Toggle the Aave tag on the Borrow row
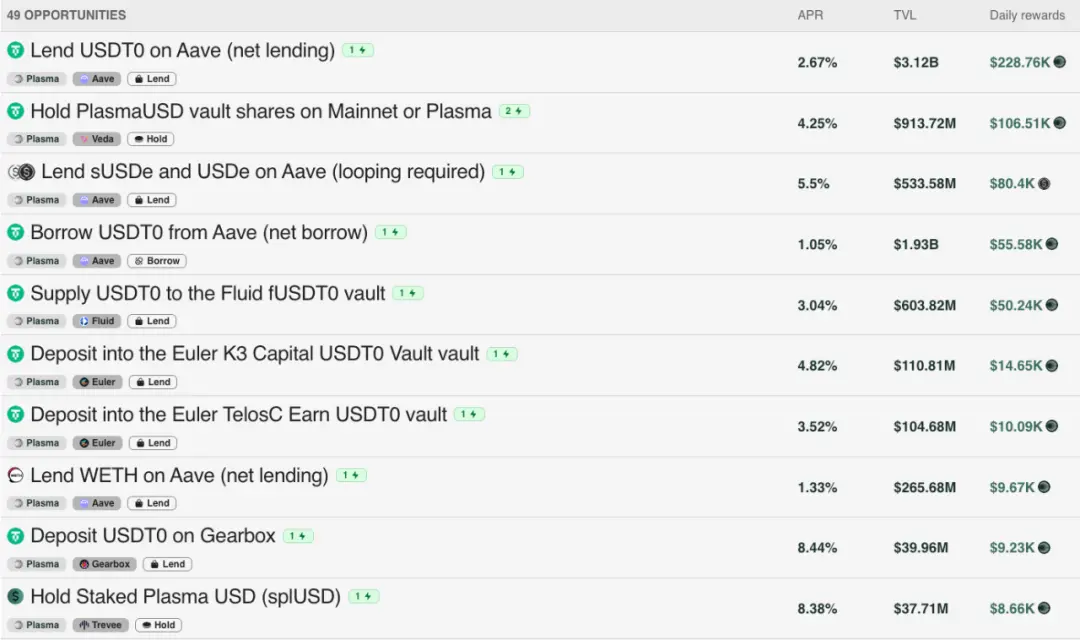Screen dimensions: 1080x640 pyautogui.click(x=96, y=260)
